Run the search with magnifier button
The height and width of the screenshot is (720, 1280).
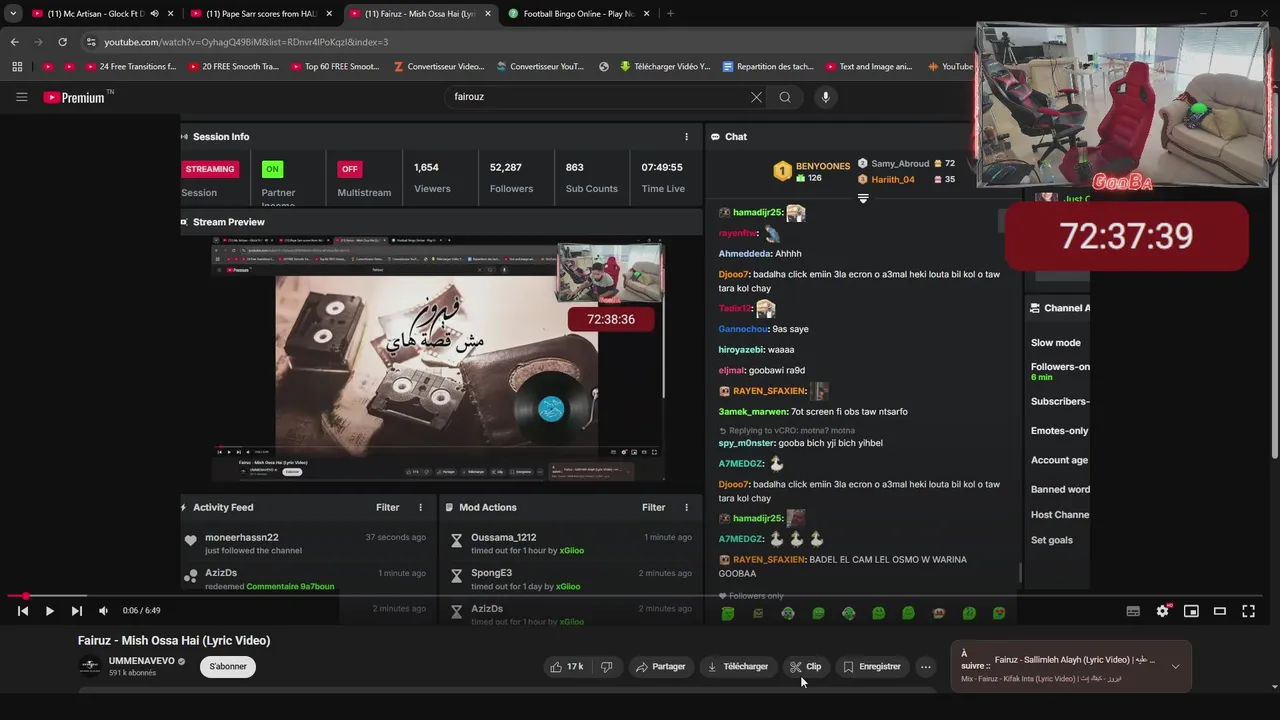pos(785,97)
